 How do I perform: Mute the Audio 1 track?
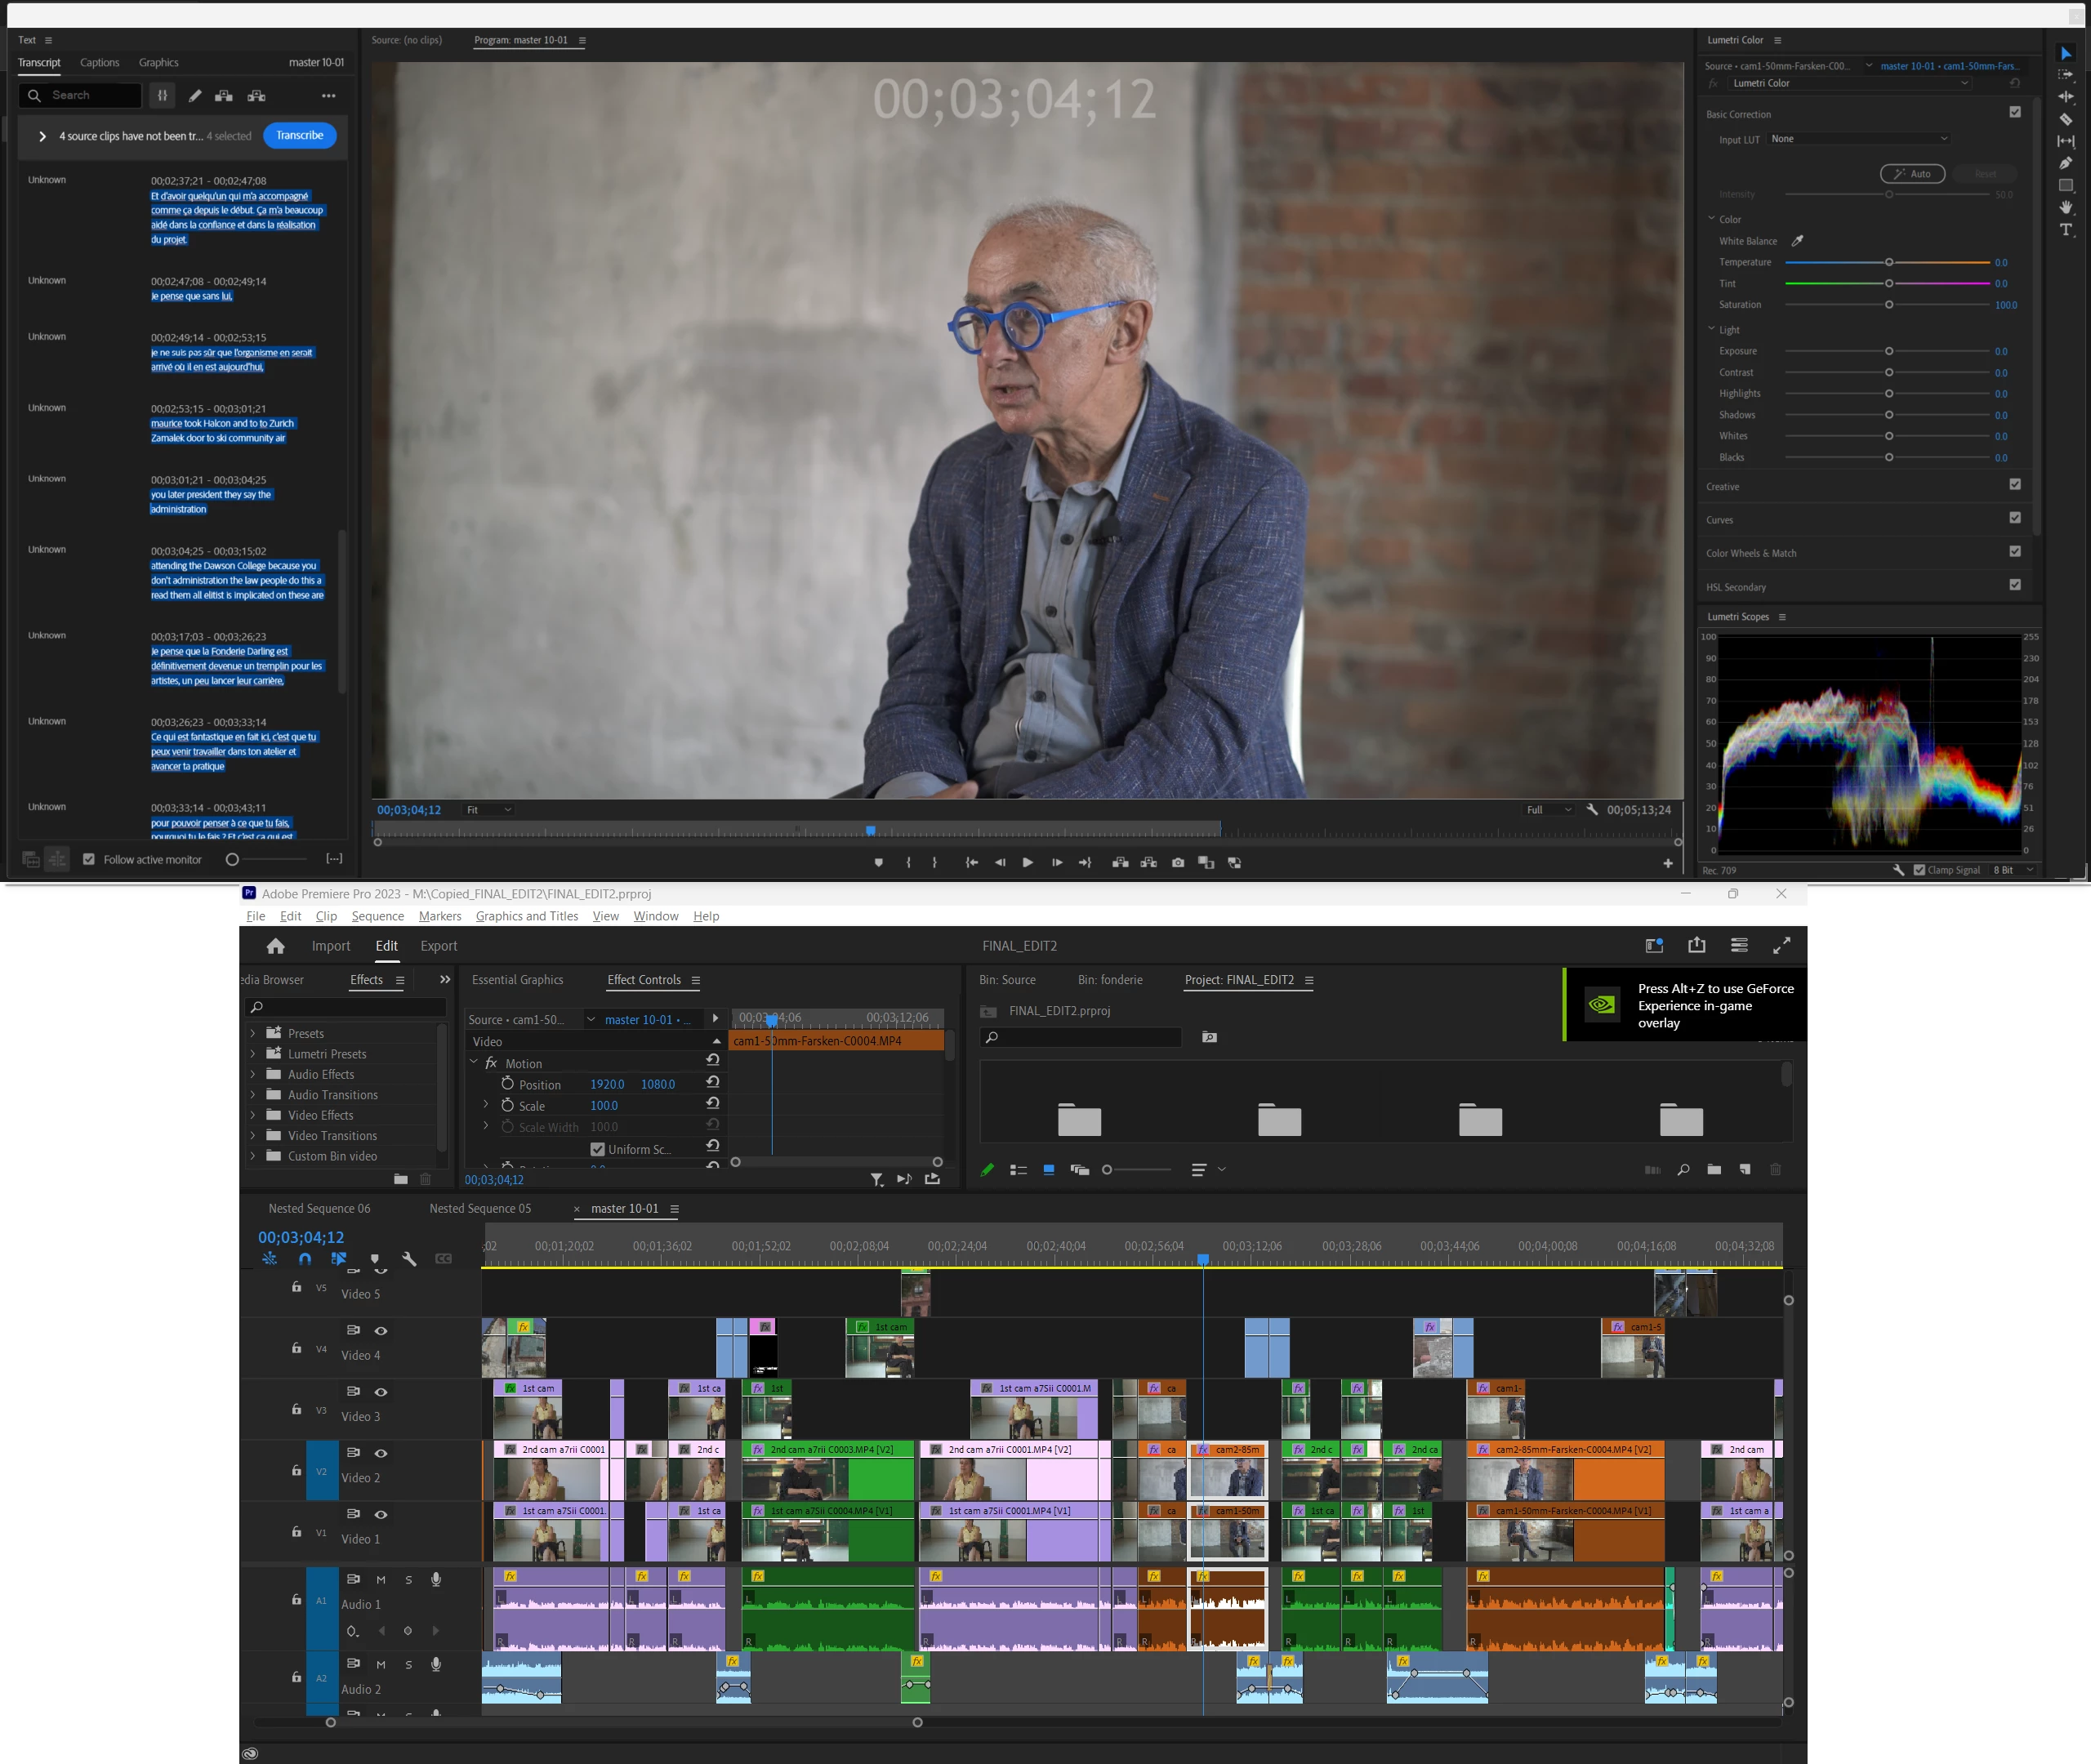(x=381, y=1579)
